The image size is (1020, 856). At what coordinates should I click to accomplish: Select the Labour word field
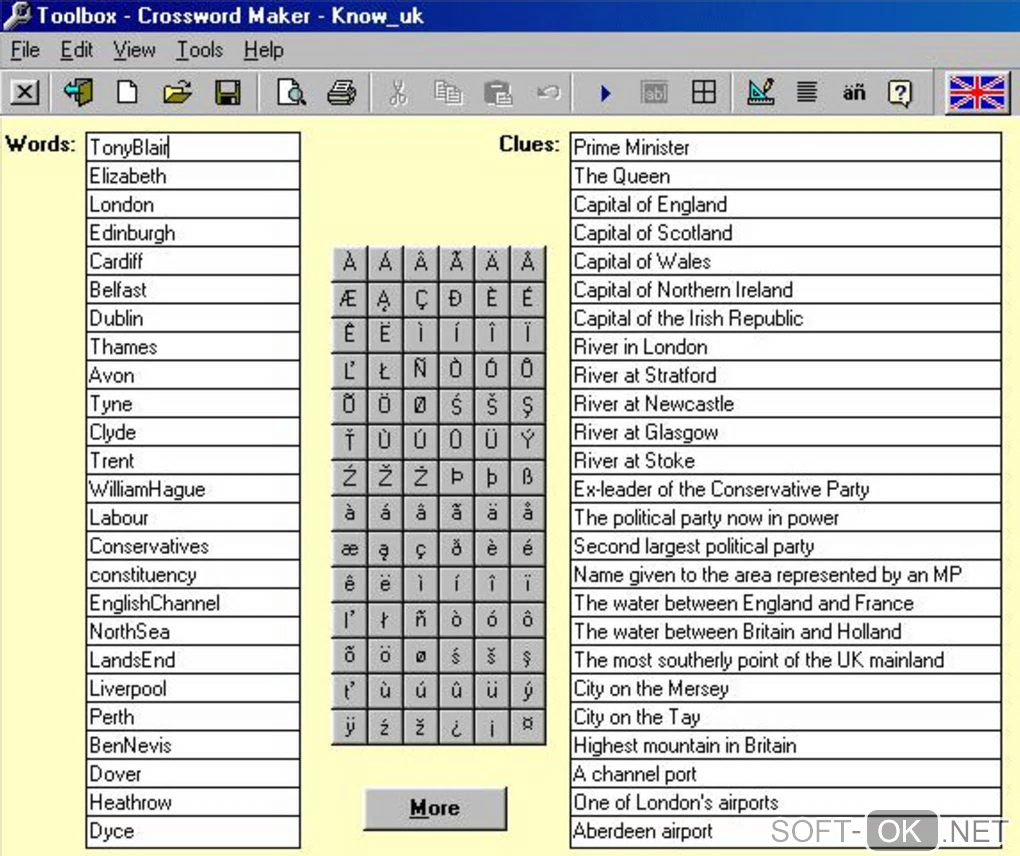click(193, 518)
